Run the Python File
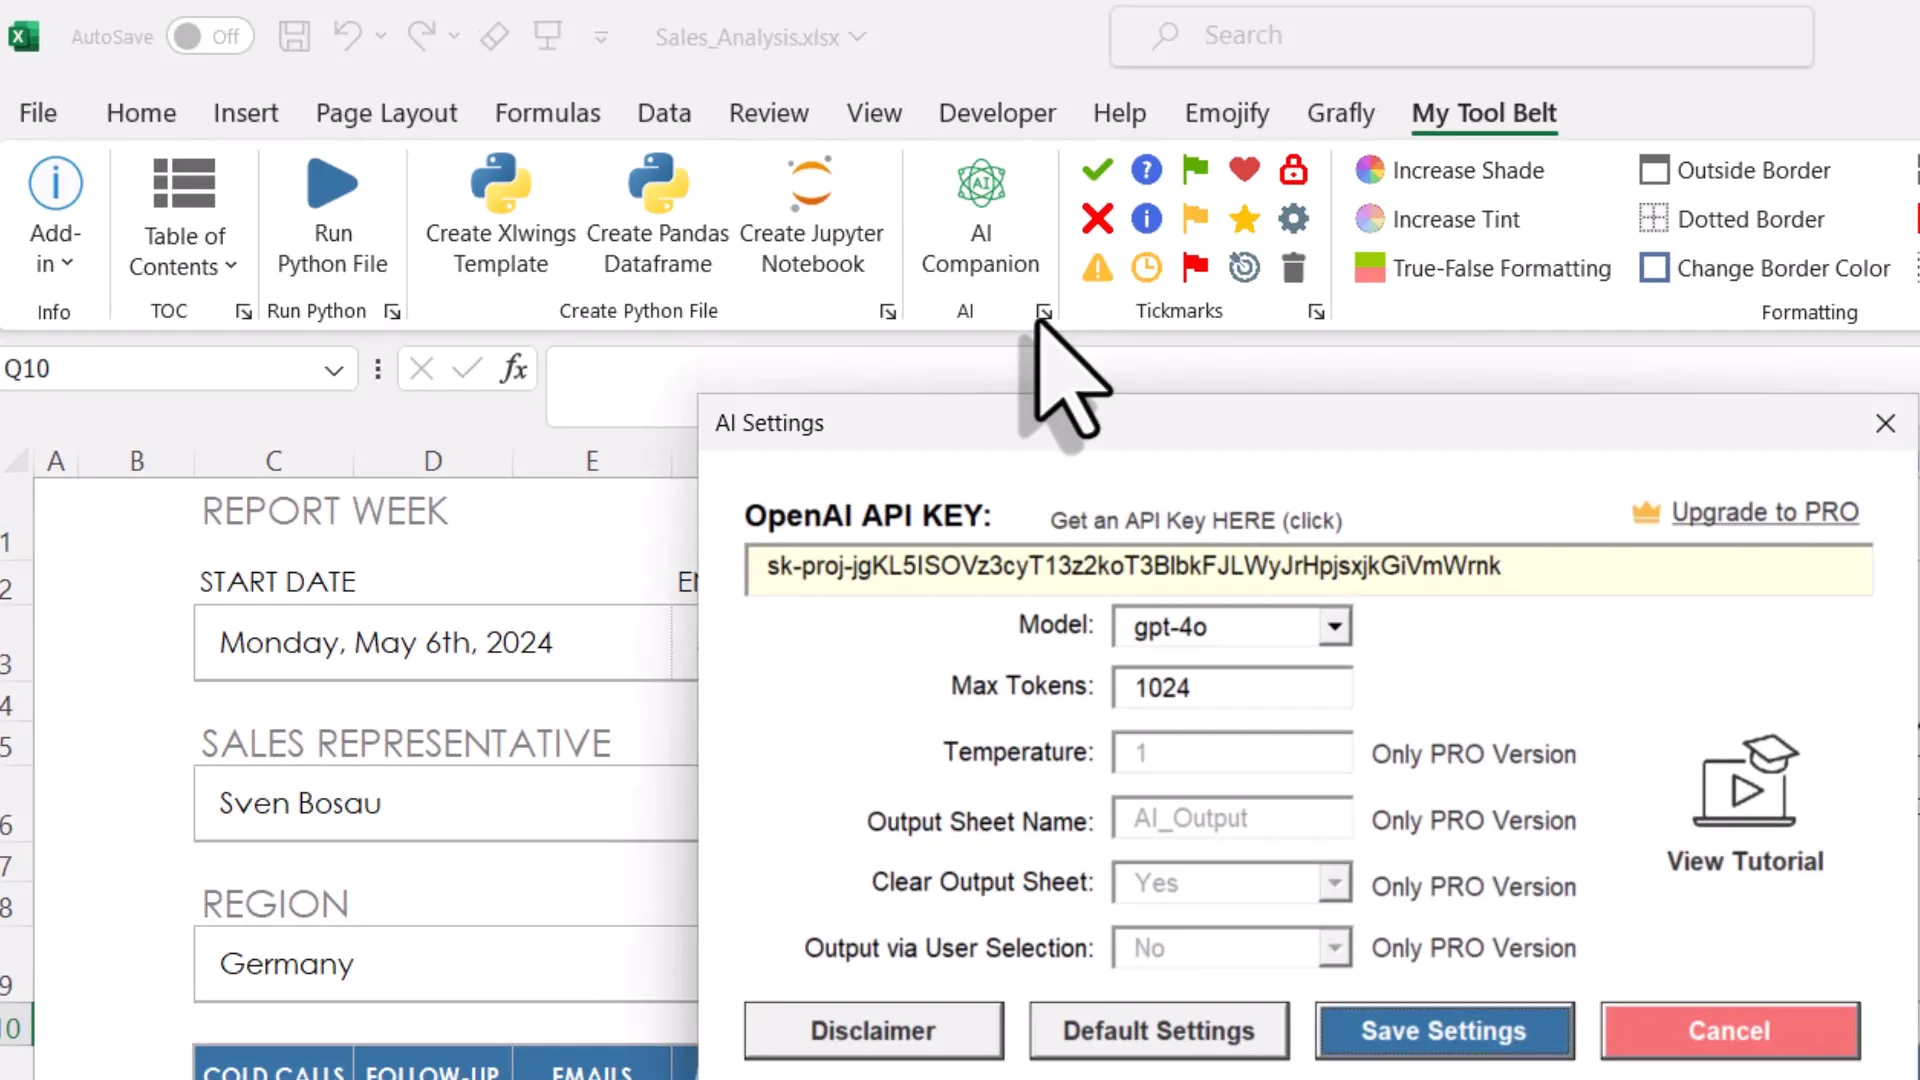 click(332, 210)
